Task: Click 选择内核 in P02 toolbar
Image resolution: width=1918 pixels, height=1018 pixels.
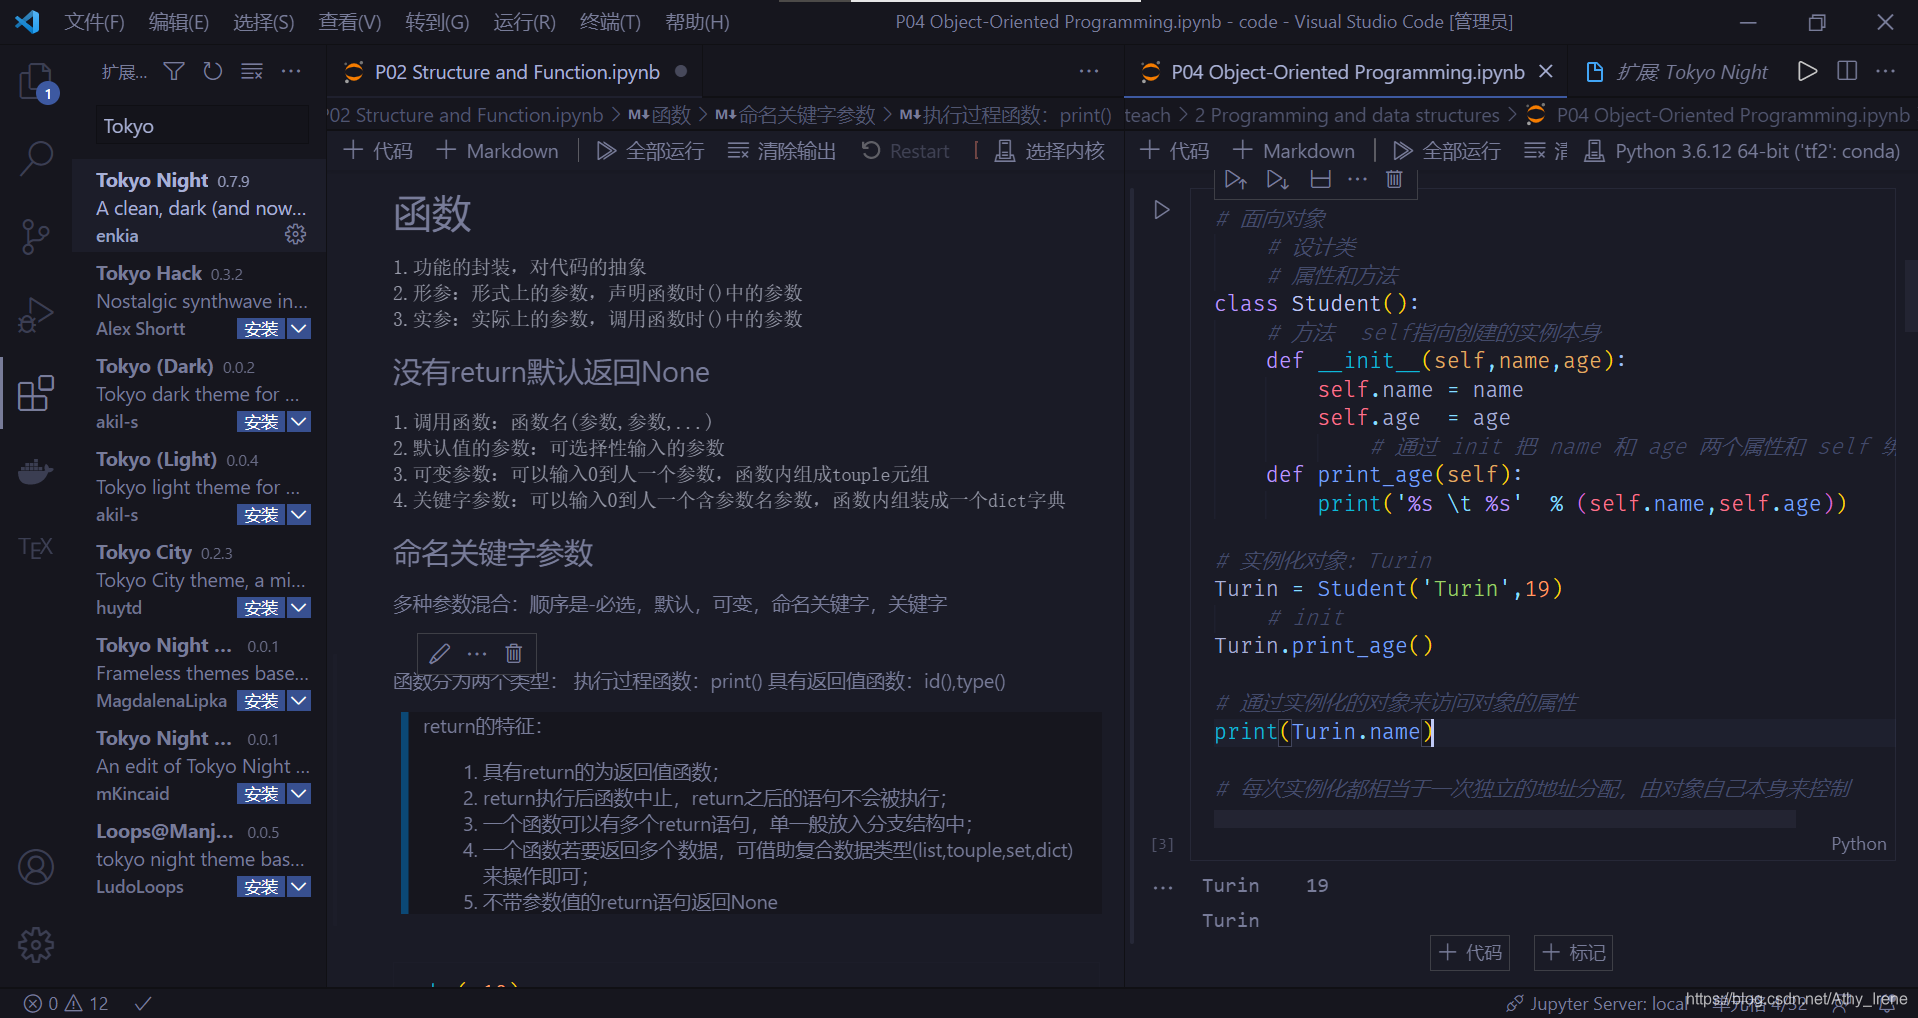Action: pos(1050,151)
